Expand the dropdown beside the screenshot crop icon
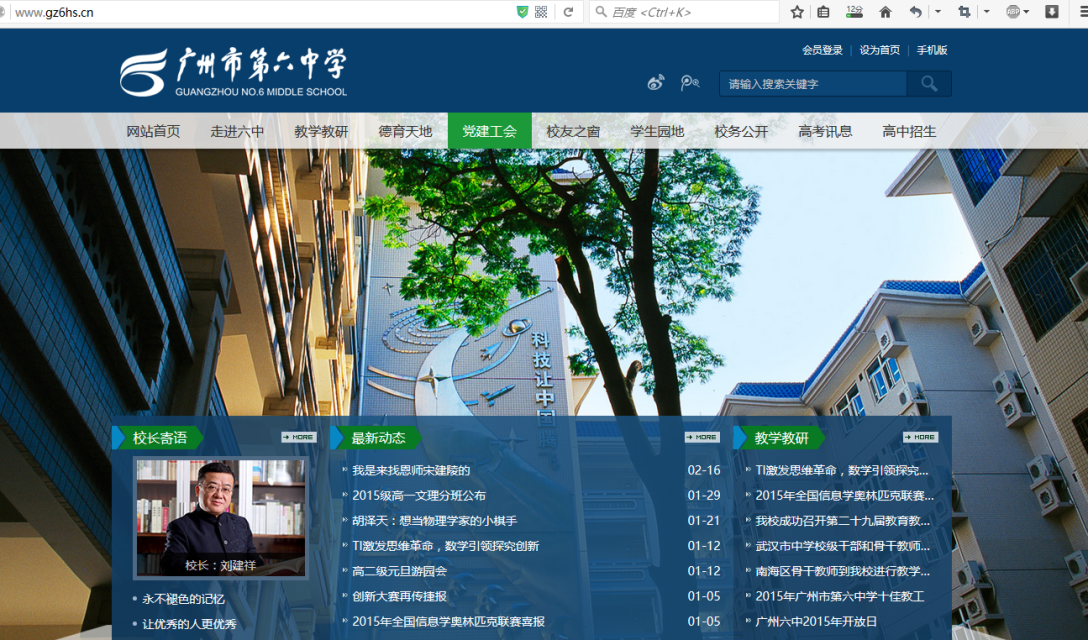Image resolution: width=1088 pixels, height=640 pixels. point(987,12)
